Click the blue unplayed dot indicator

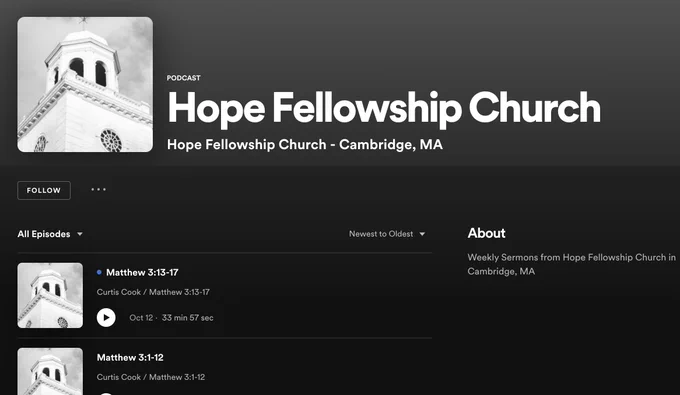coord(99,272)
